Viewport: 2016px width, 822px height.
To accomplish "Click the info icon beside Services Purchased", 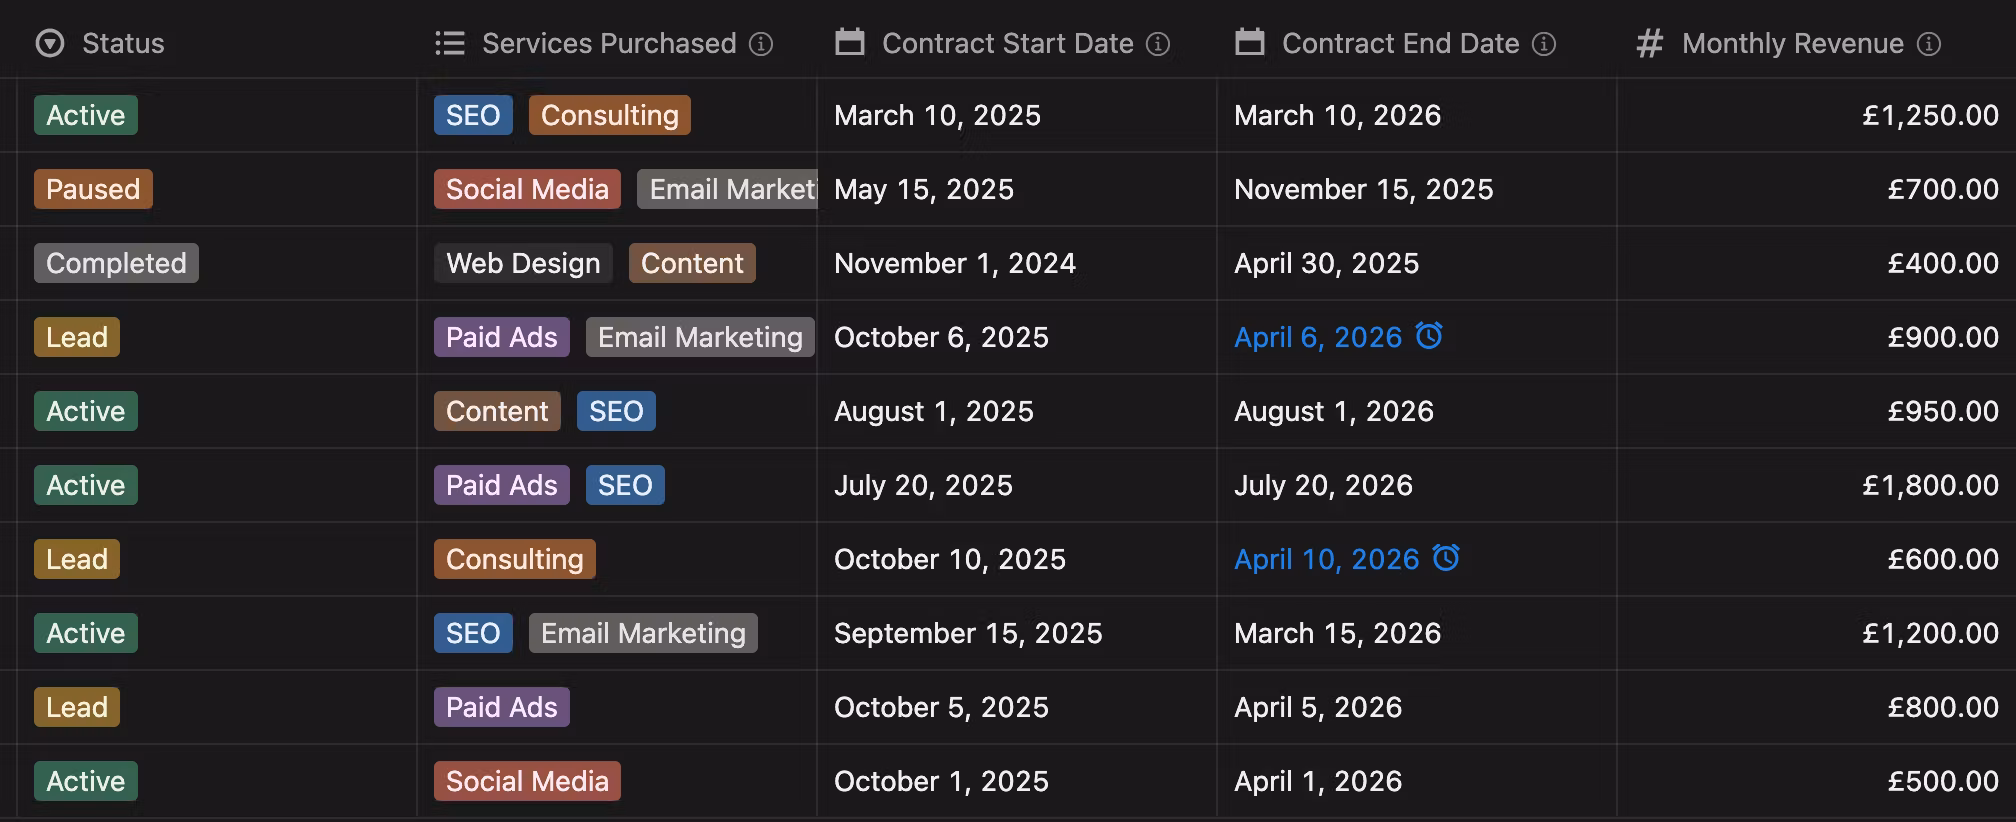I will coord(761,44).
